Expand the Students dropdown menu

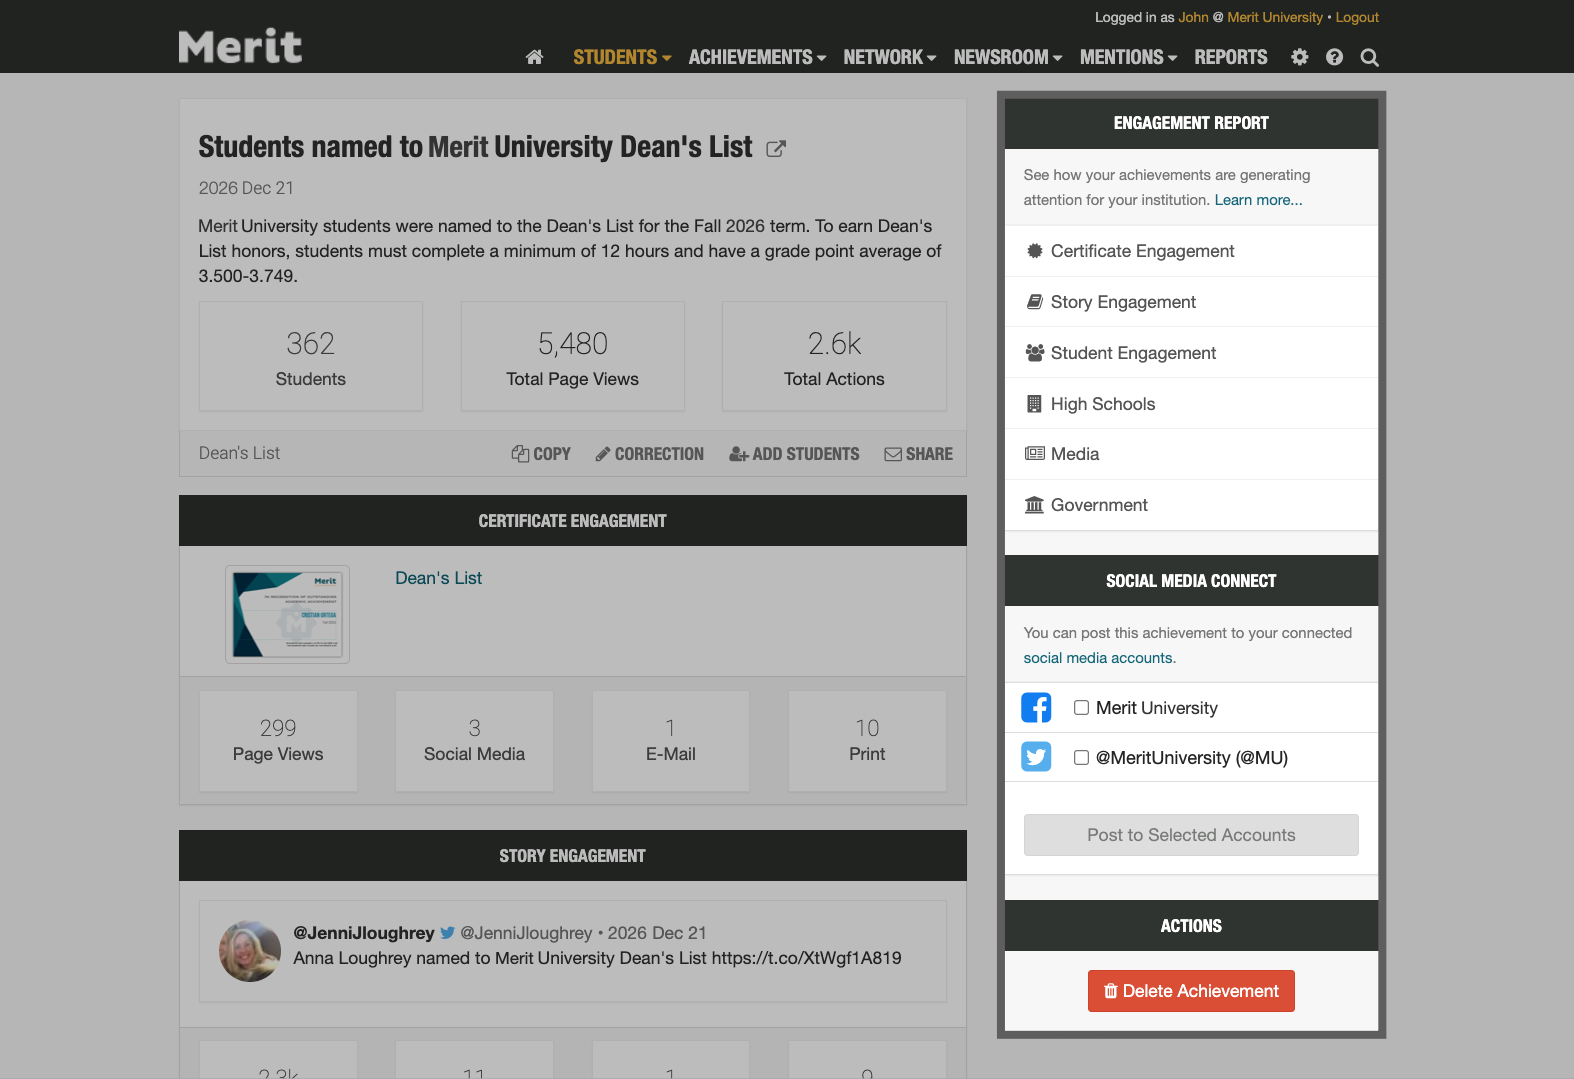(622, 57)
